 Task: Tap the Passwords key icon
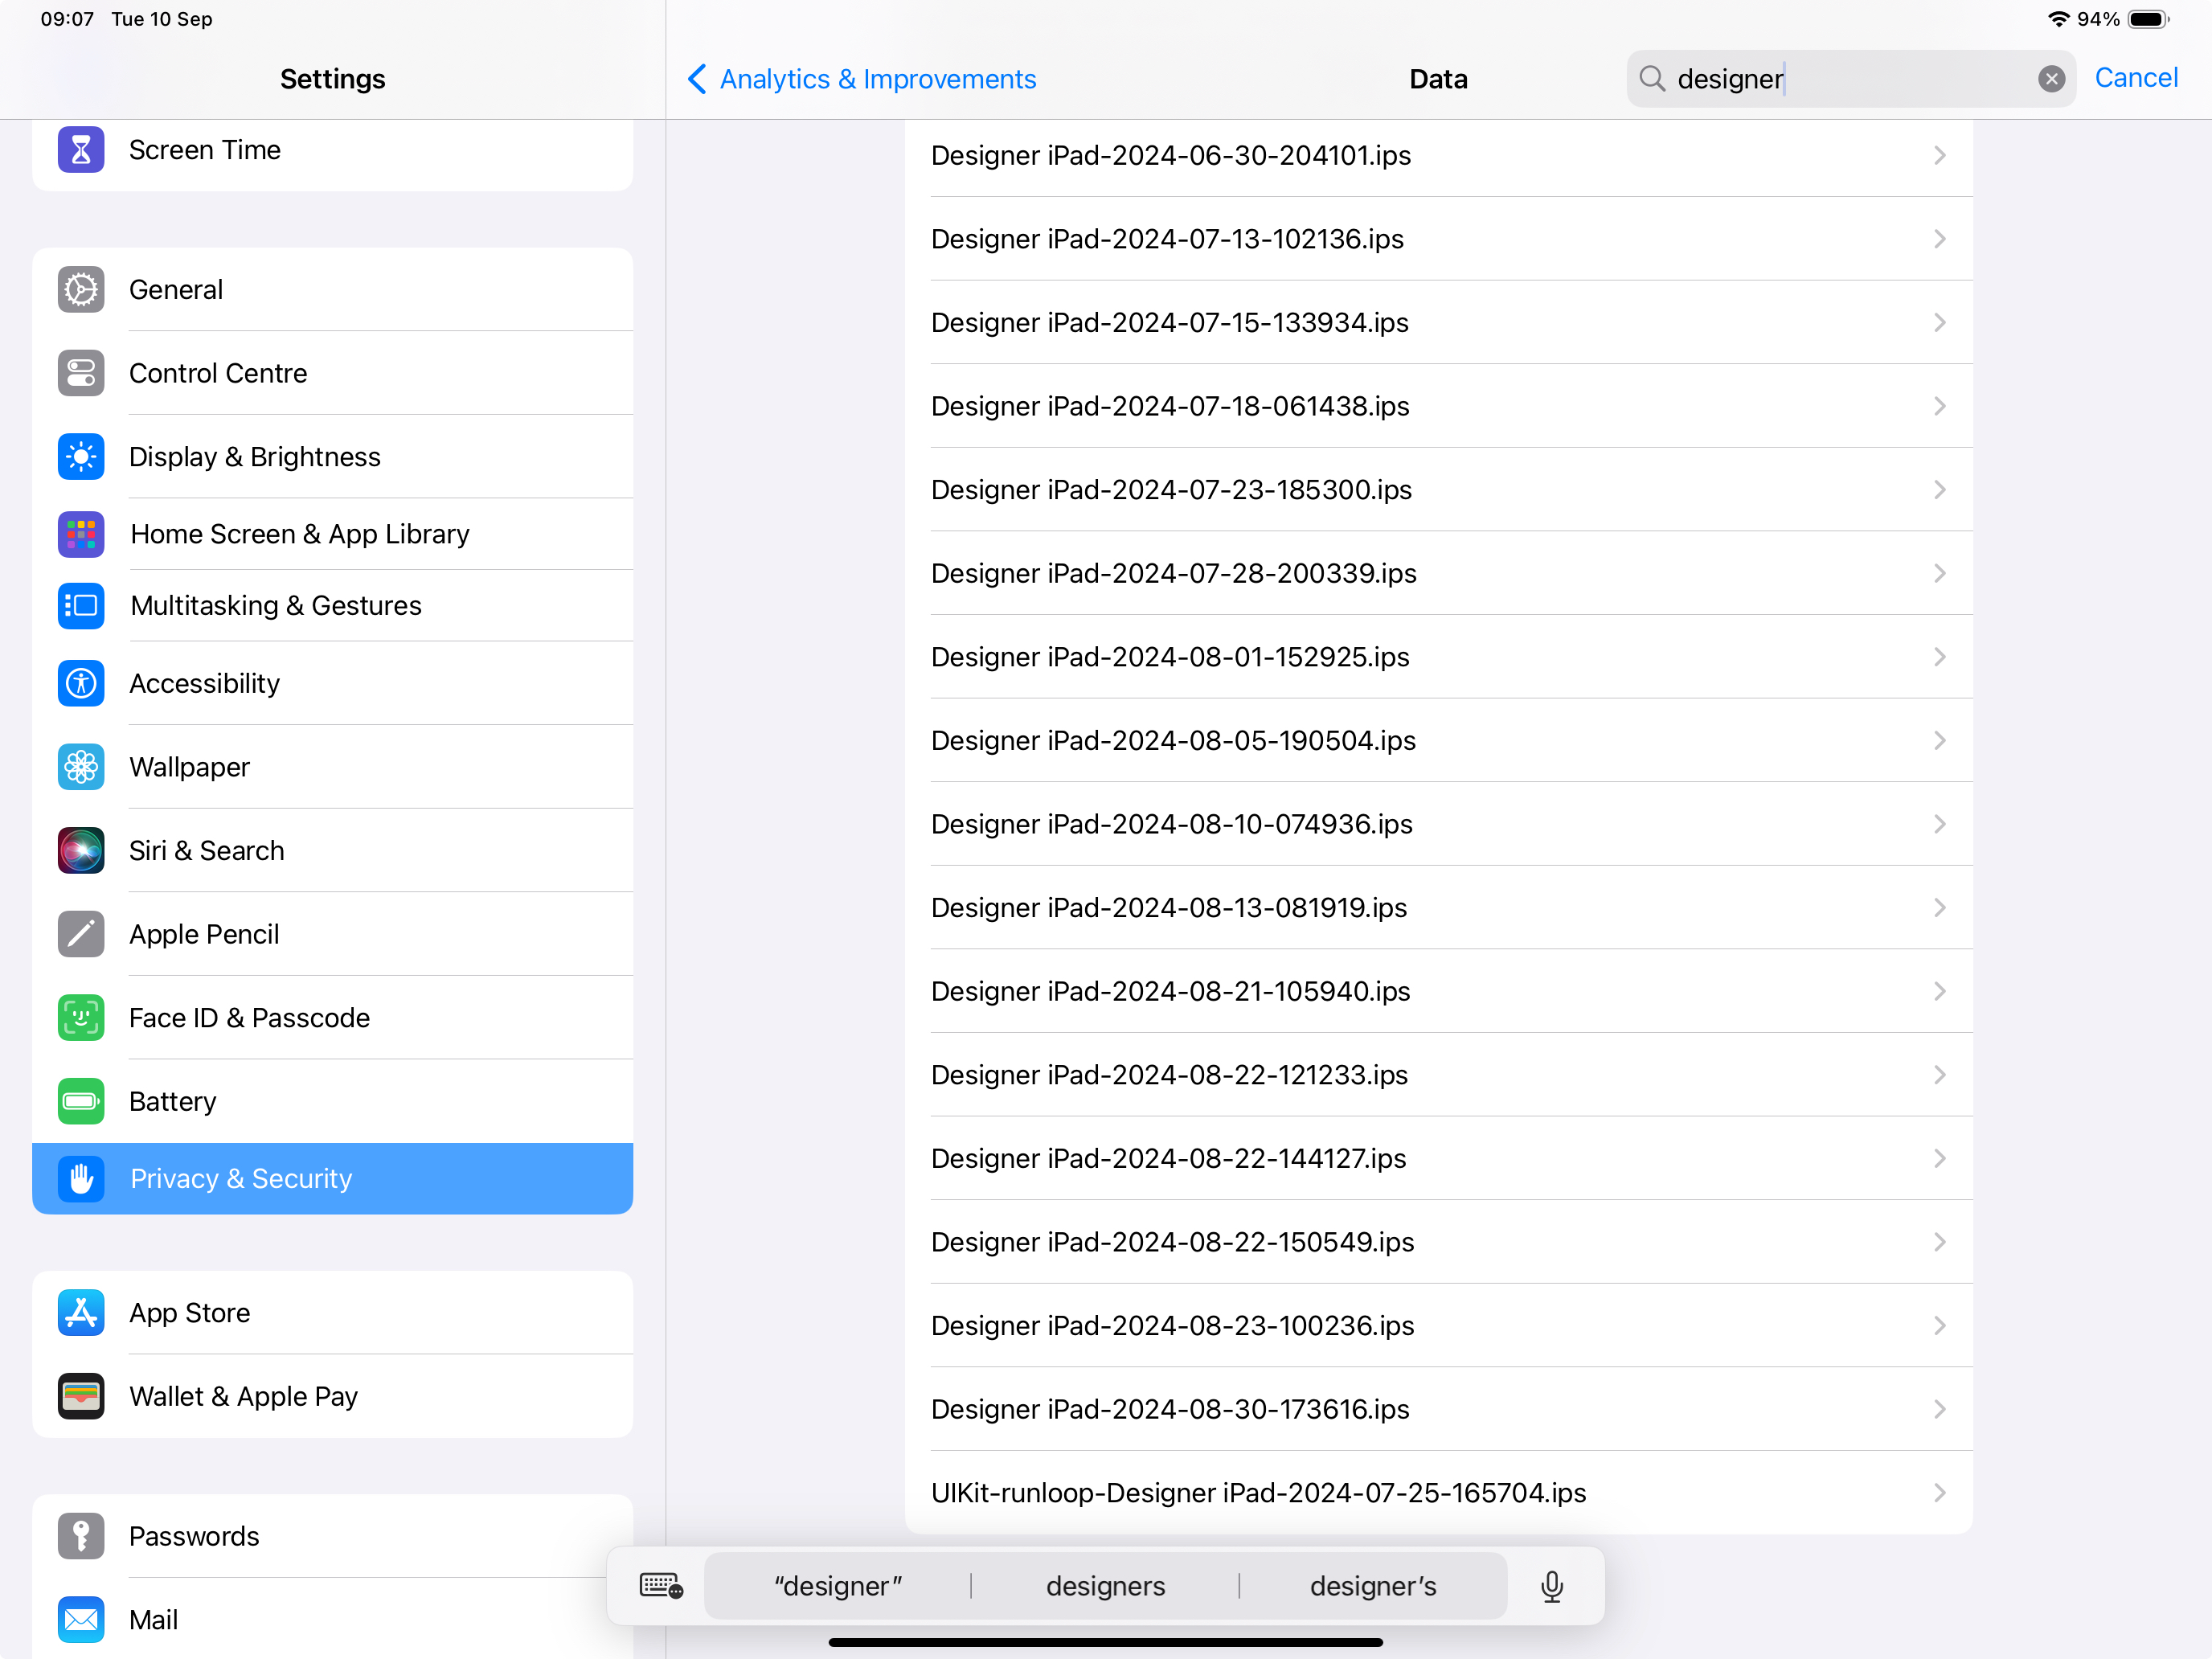coord(81,1536)
